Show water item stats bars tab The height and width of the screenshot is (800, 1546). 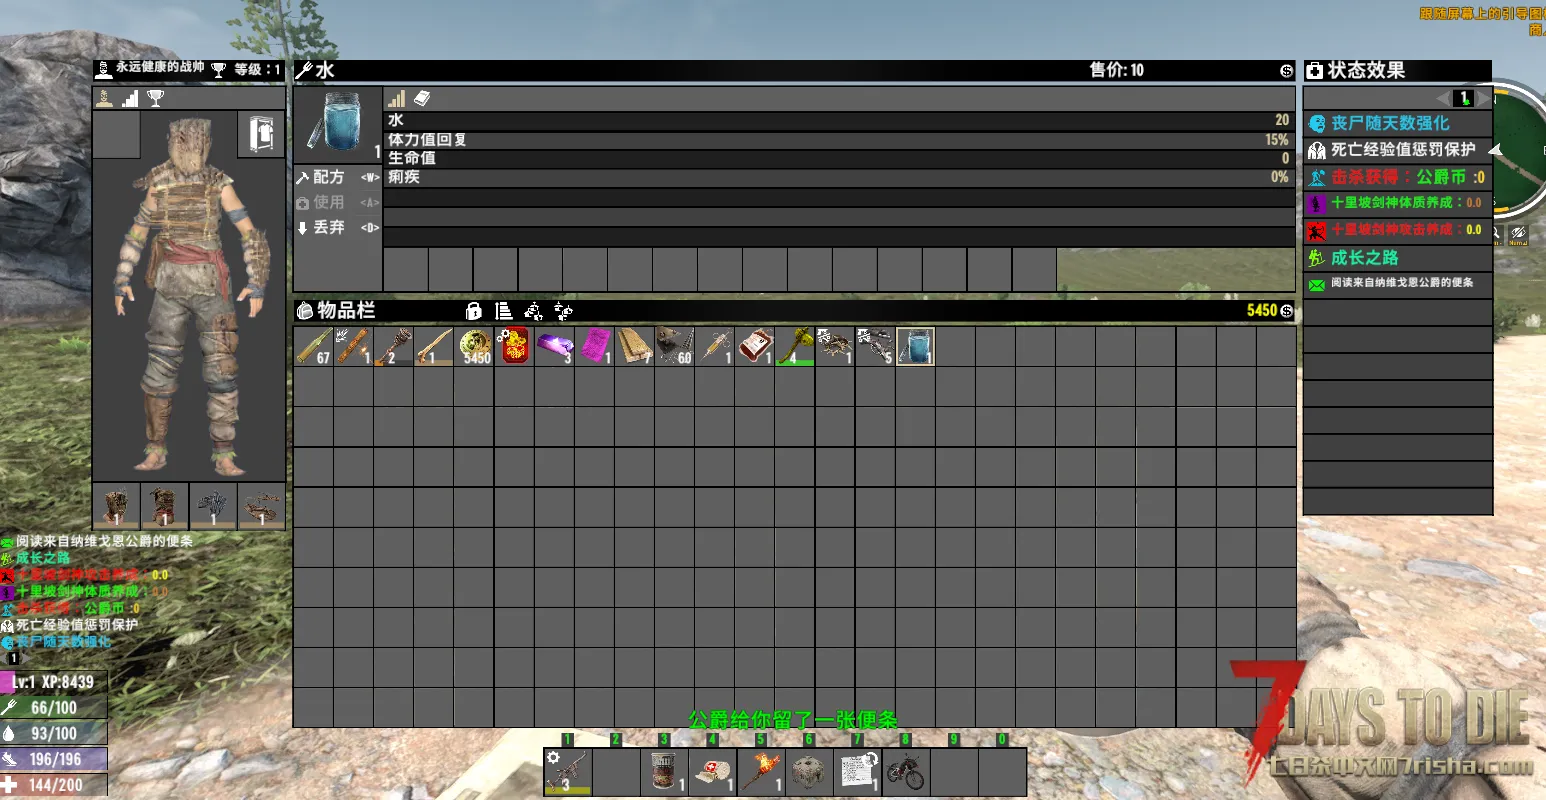[x=397, y=98]
